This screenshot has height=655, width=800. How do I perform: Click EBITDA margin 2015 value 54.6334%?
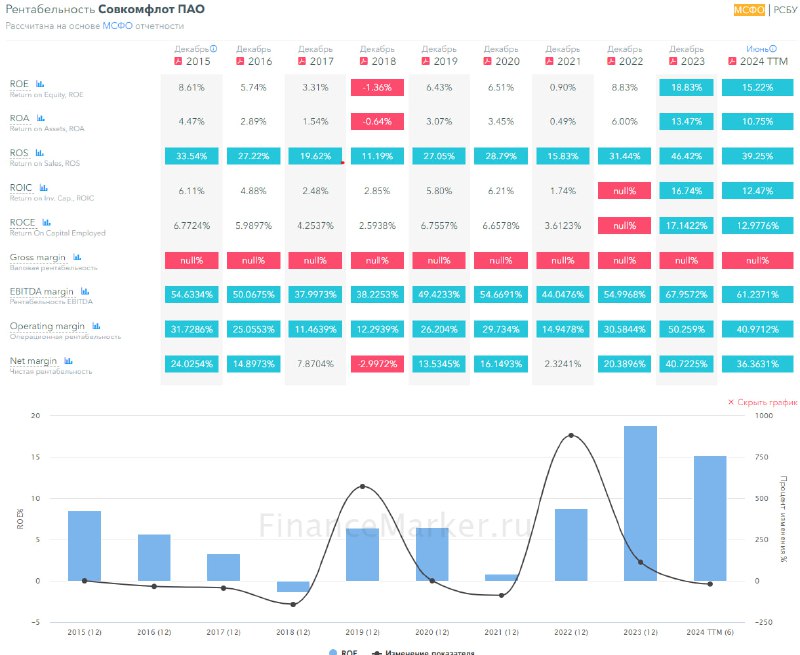(x=191, y=294)
